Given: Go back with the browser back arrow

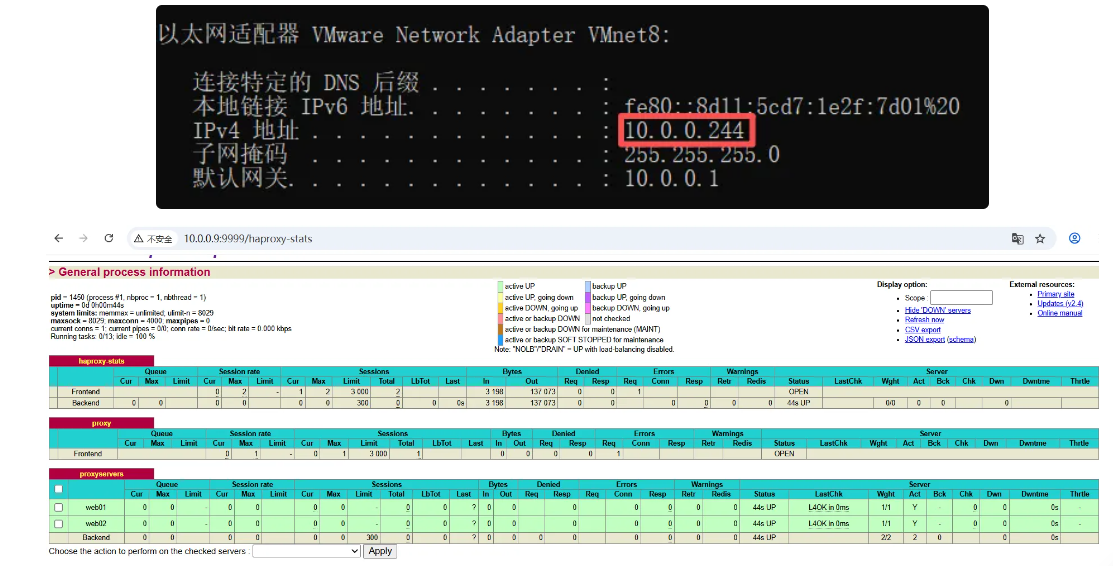Looking at the screenshot, I should pos(59,239).
